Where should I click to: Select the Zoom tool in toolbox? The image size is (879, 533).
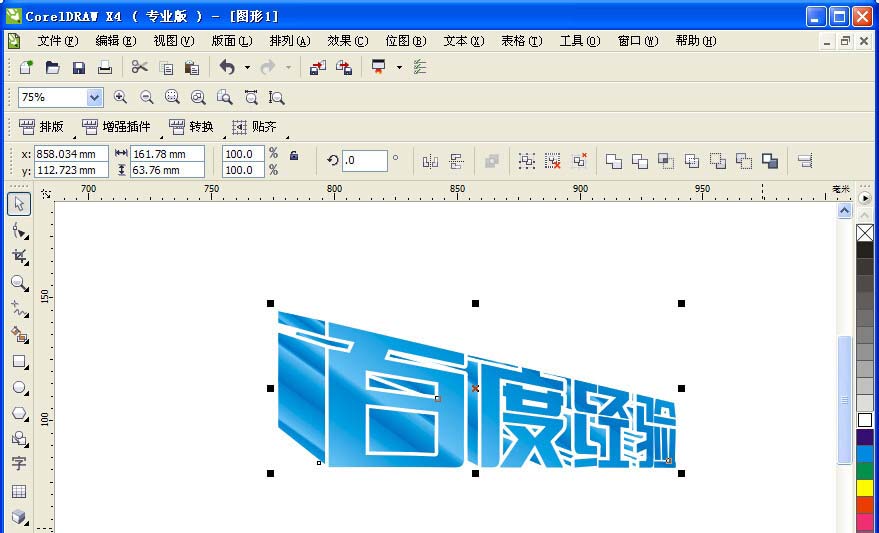[20, 283]
